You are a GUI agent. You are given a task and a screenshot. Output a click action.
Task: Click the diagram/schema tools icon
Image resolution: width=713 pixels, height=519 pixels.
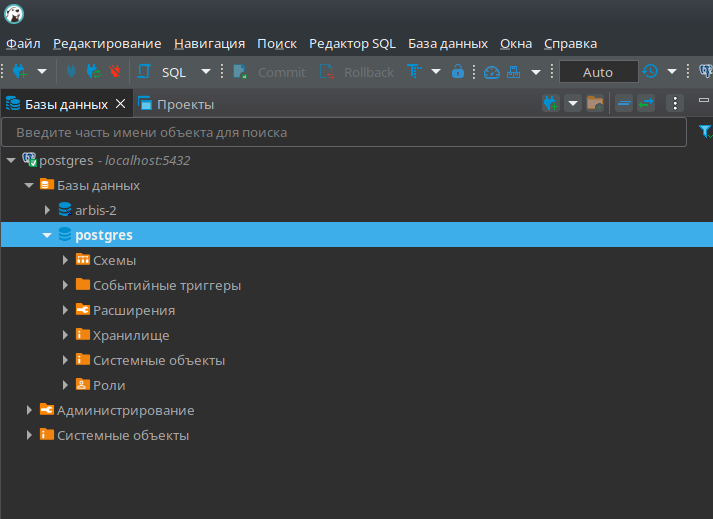[x=513, y=72]
